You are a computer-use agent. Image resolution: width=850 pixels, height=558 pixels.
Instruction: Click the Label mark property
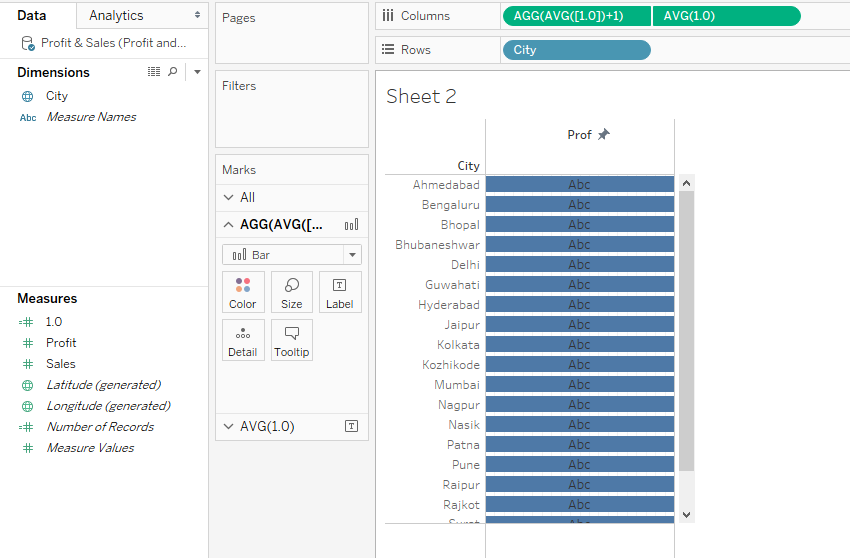[x=339, y=292]
